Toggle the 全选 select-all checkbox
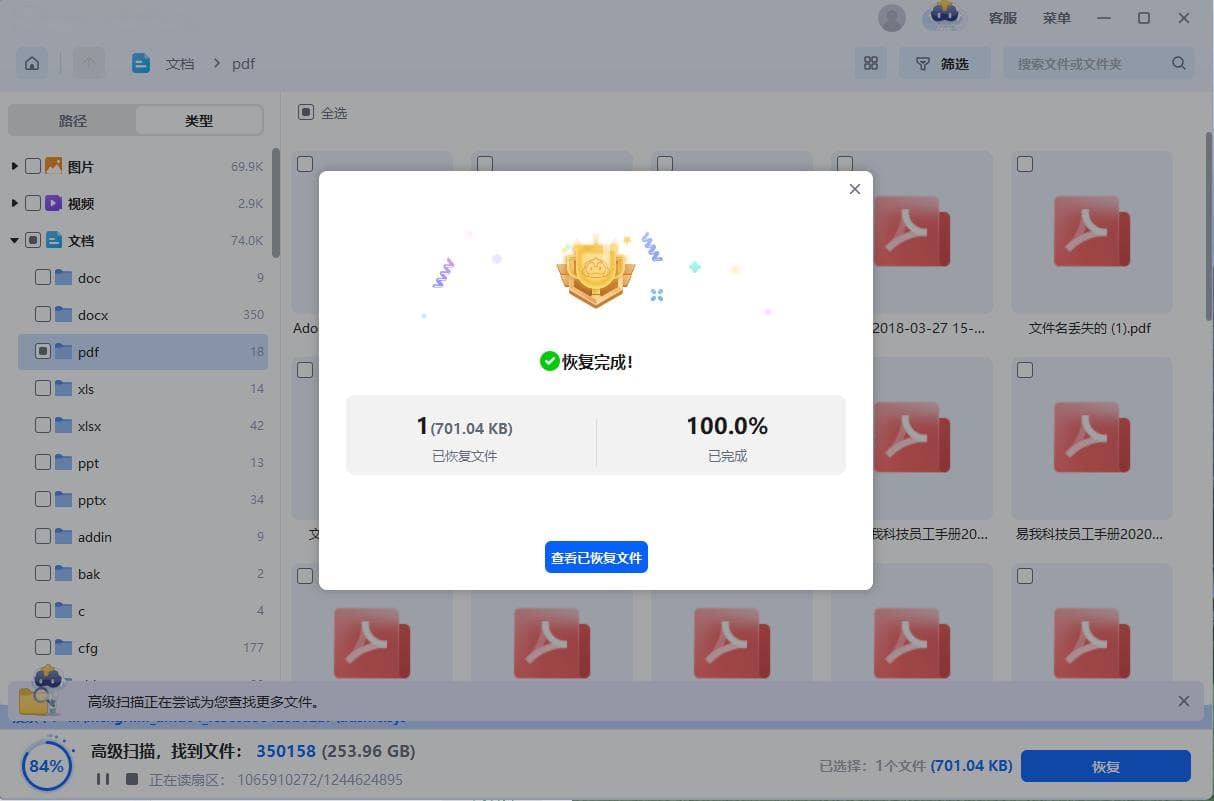The image size is (1214, 801). pos(305,112)
